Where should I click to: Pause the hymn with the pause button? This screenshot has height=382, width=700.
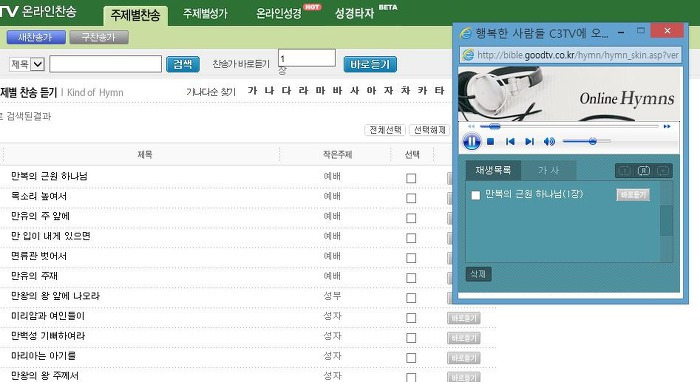click(x=471, y=141)
